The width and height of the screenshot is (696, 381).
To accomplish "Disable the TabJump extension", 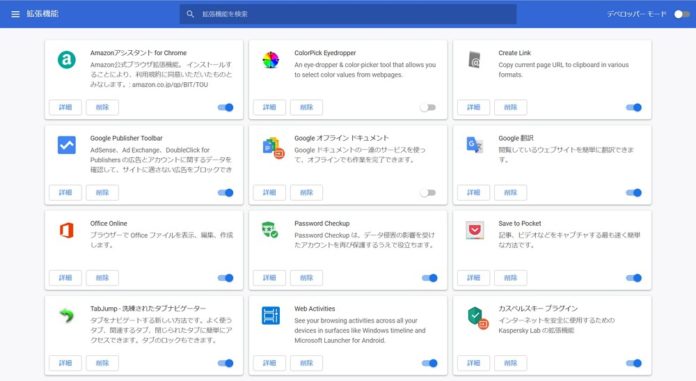I will [x=225, y=363].
